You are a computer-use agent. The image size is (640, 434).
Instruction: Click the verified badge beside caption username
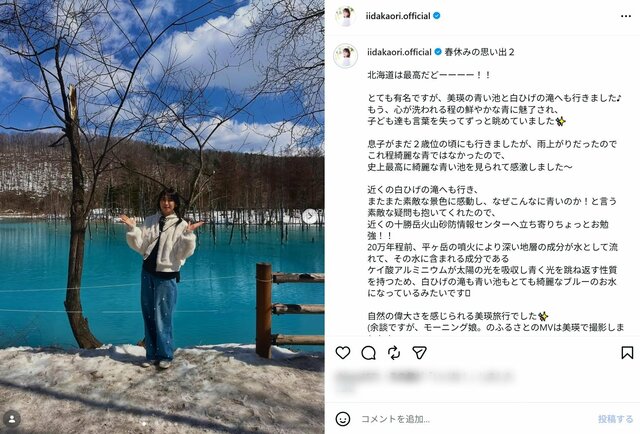438,52
